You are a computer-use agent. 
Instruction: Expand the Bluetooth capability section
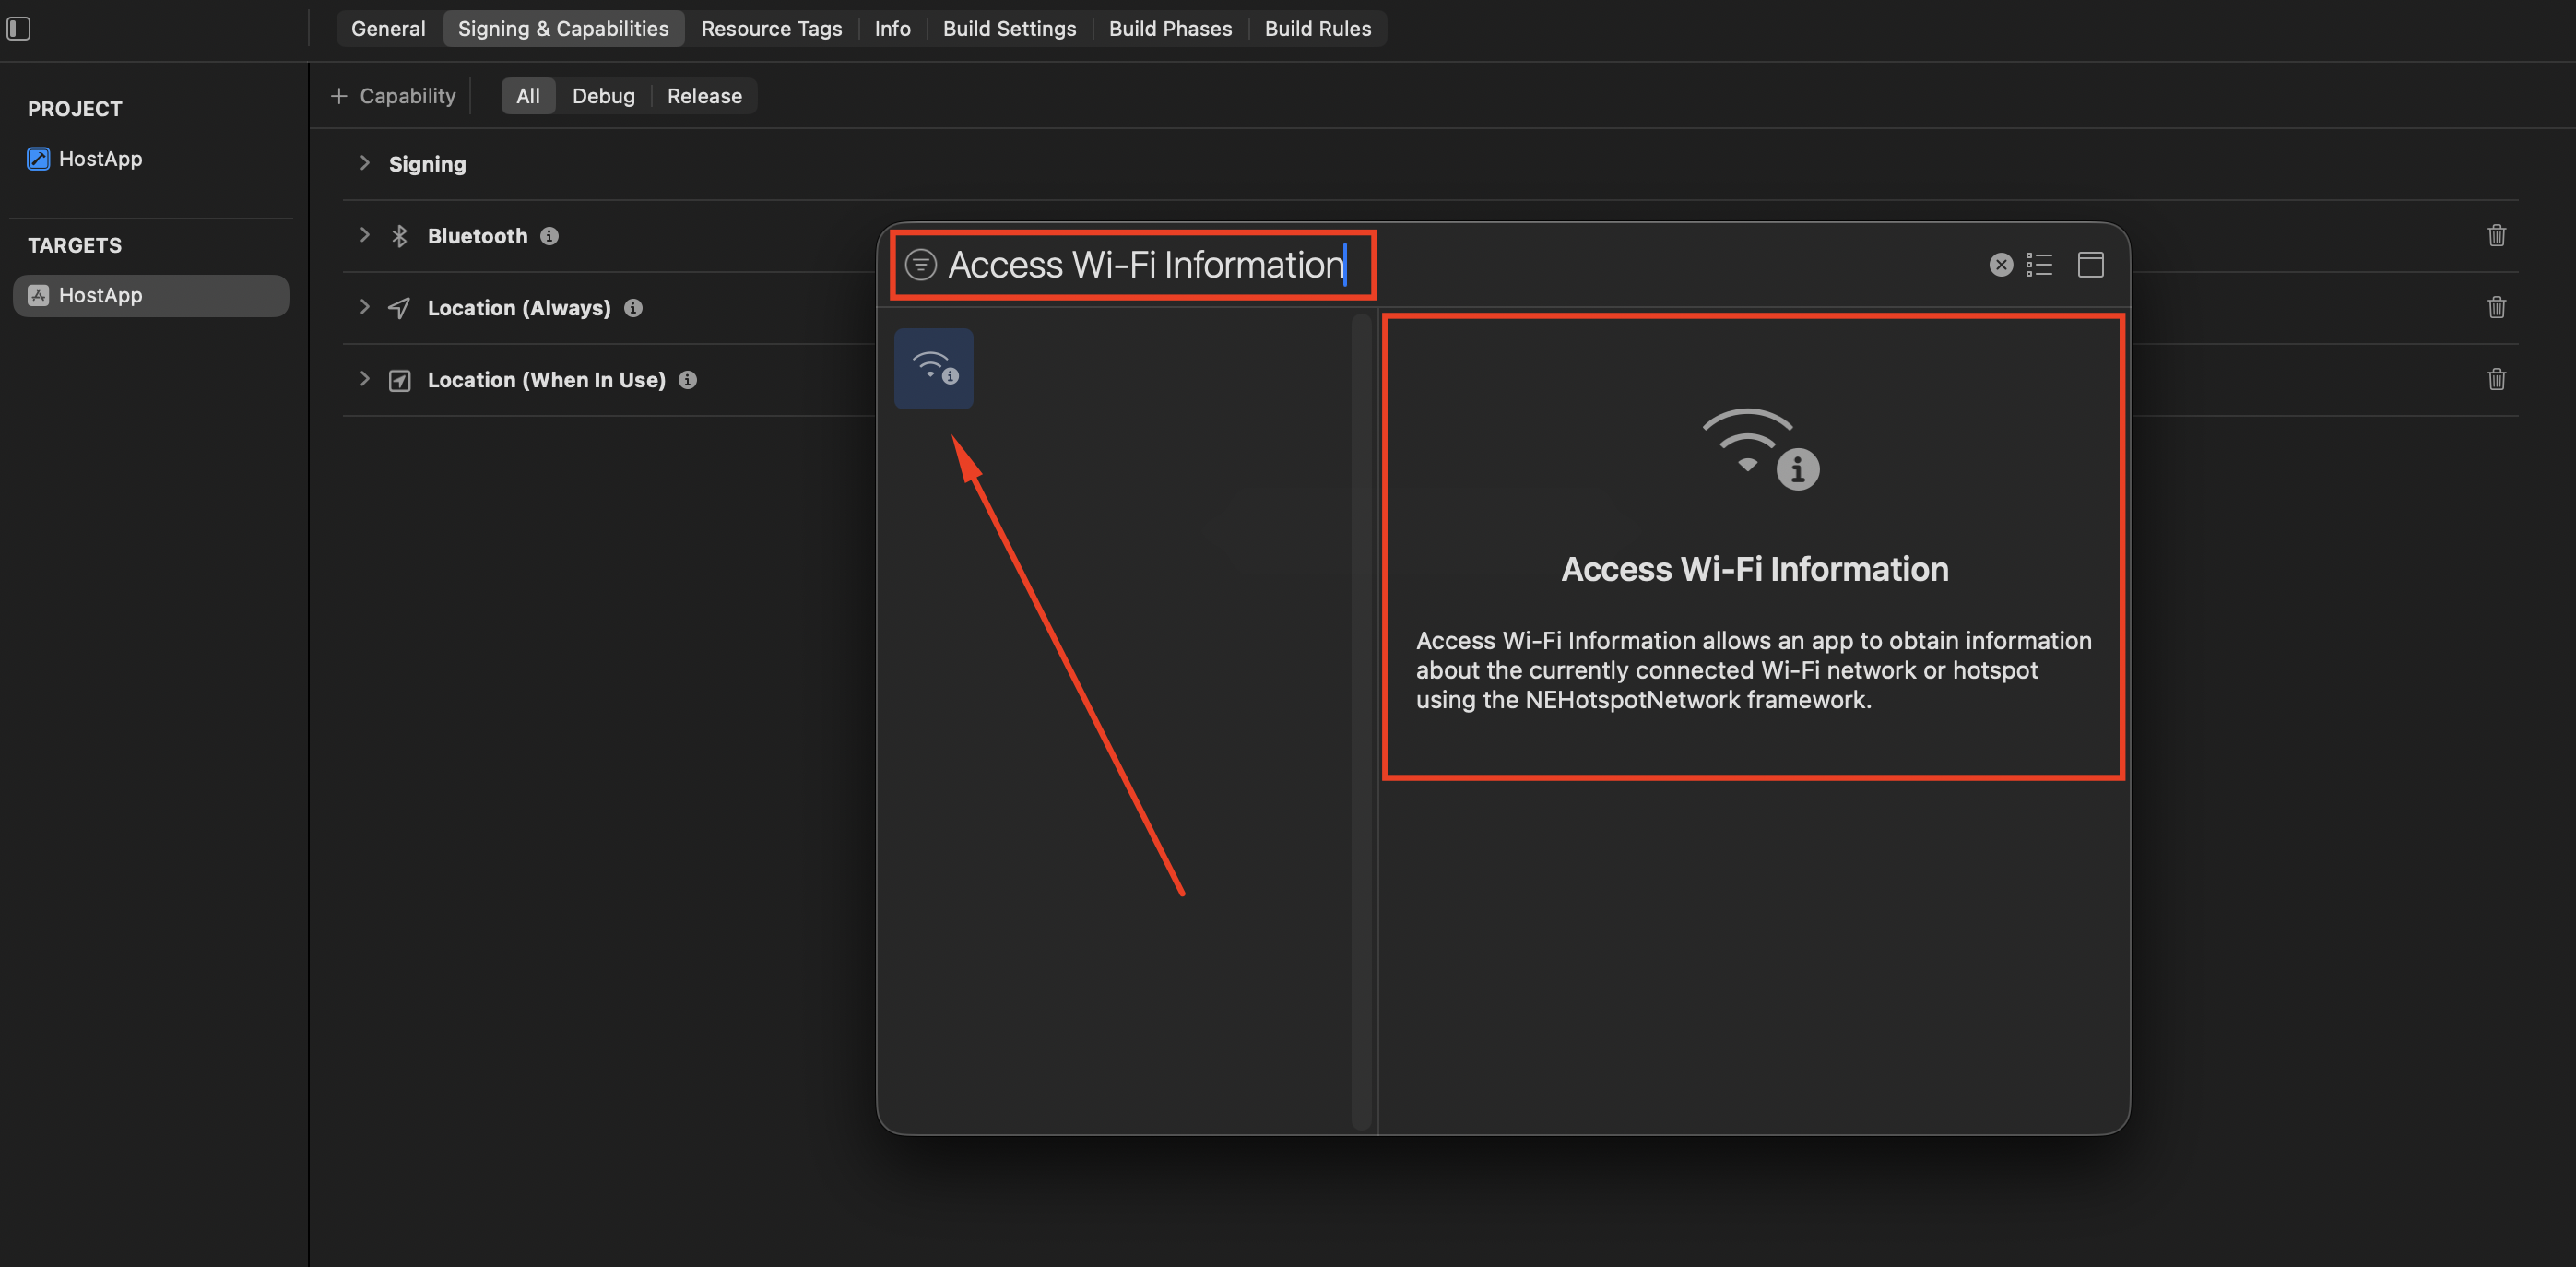click(365, 235)
